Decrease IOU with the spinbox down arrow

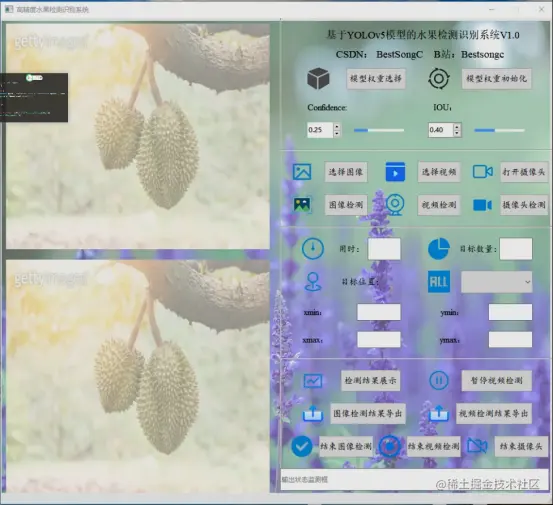[457, 134]
